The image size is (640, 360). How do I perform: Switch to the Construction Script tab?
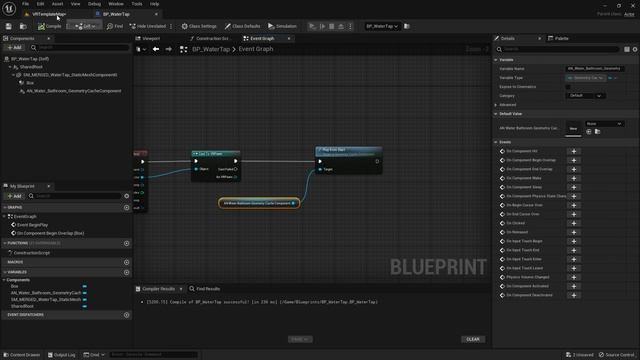(212, 38)
